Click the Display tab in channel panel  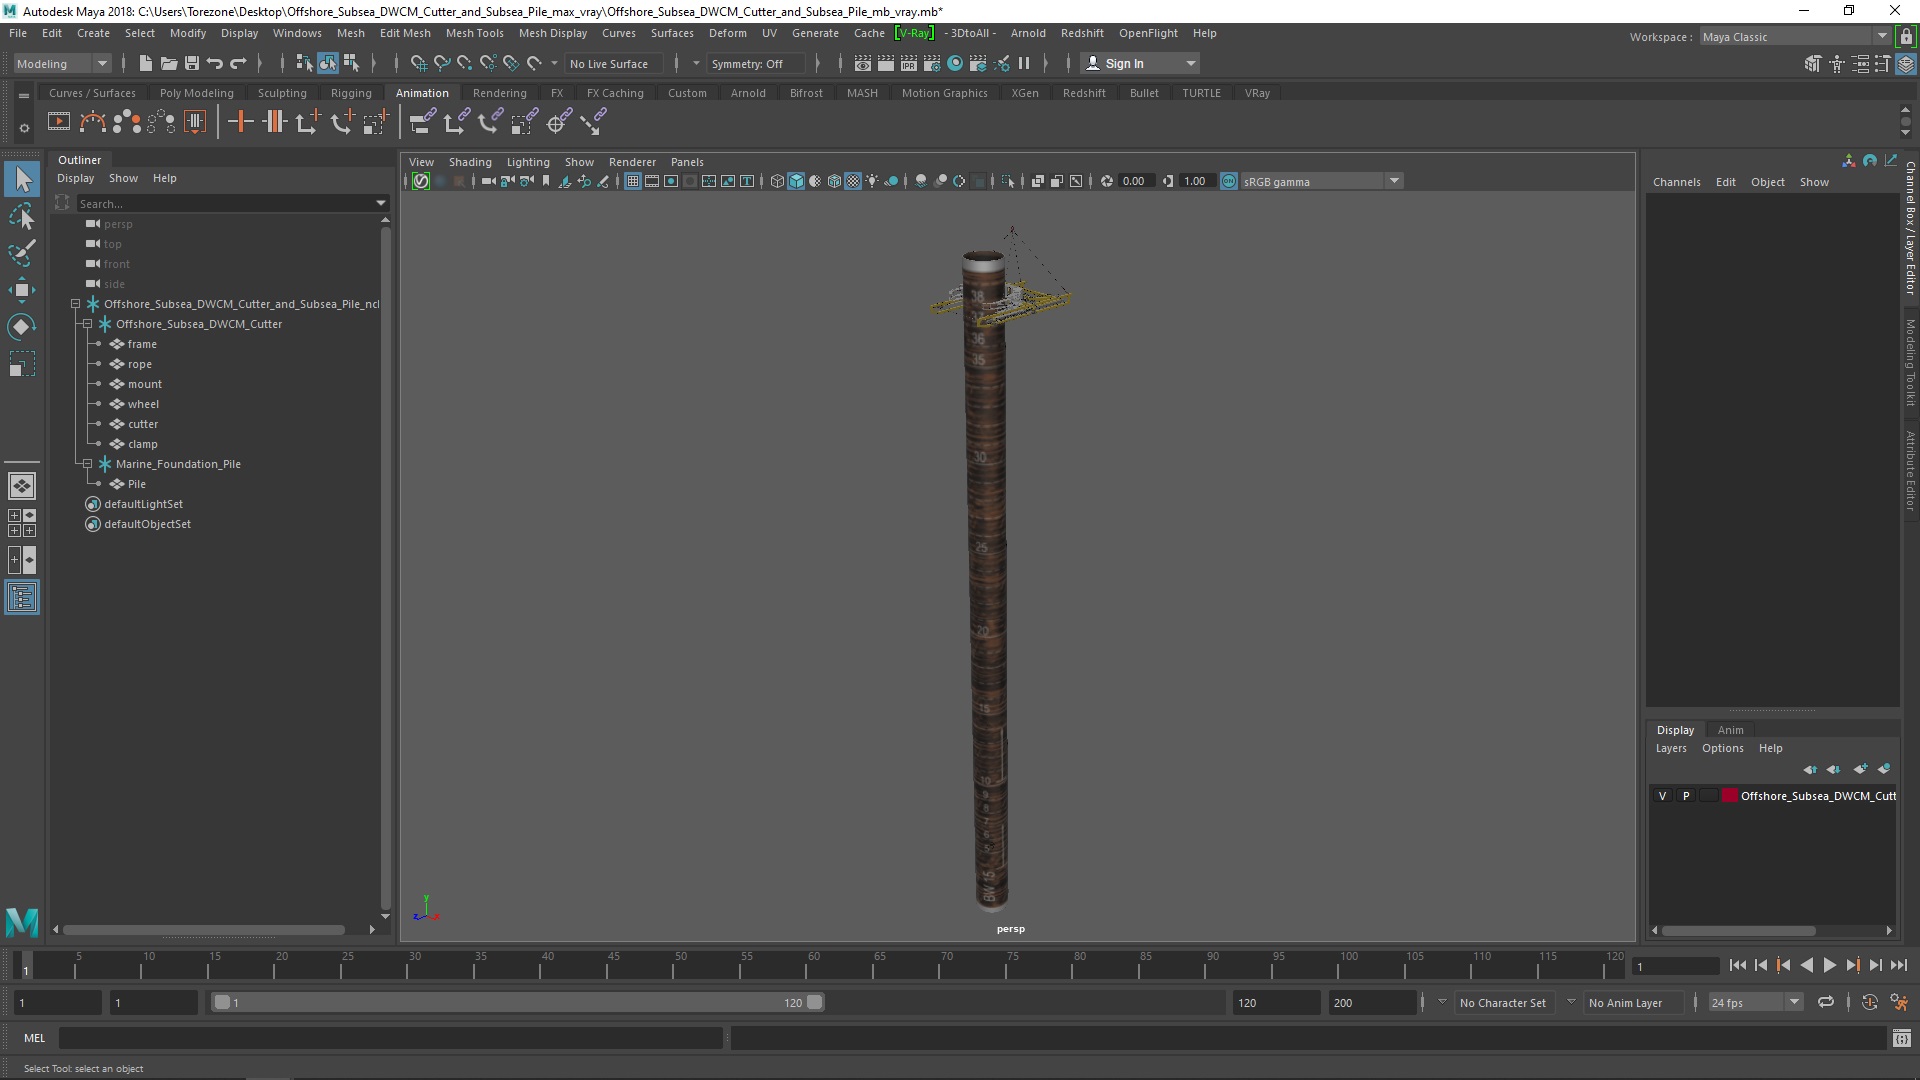(1673, 729)
